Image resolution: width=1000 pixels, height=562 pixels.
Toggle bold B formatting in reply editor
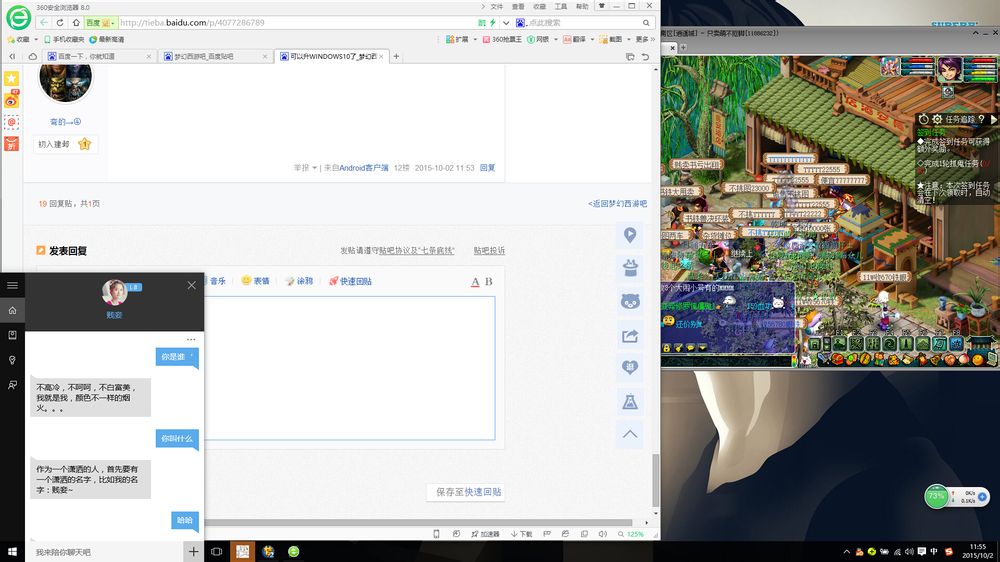point(489,281)
